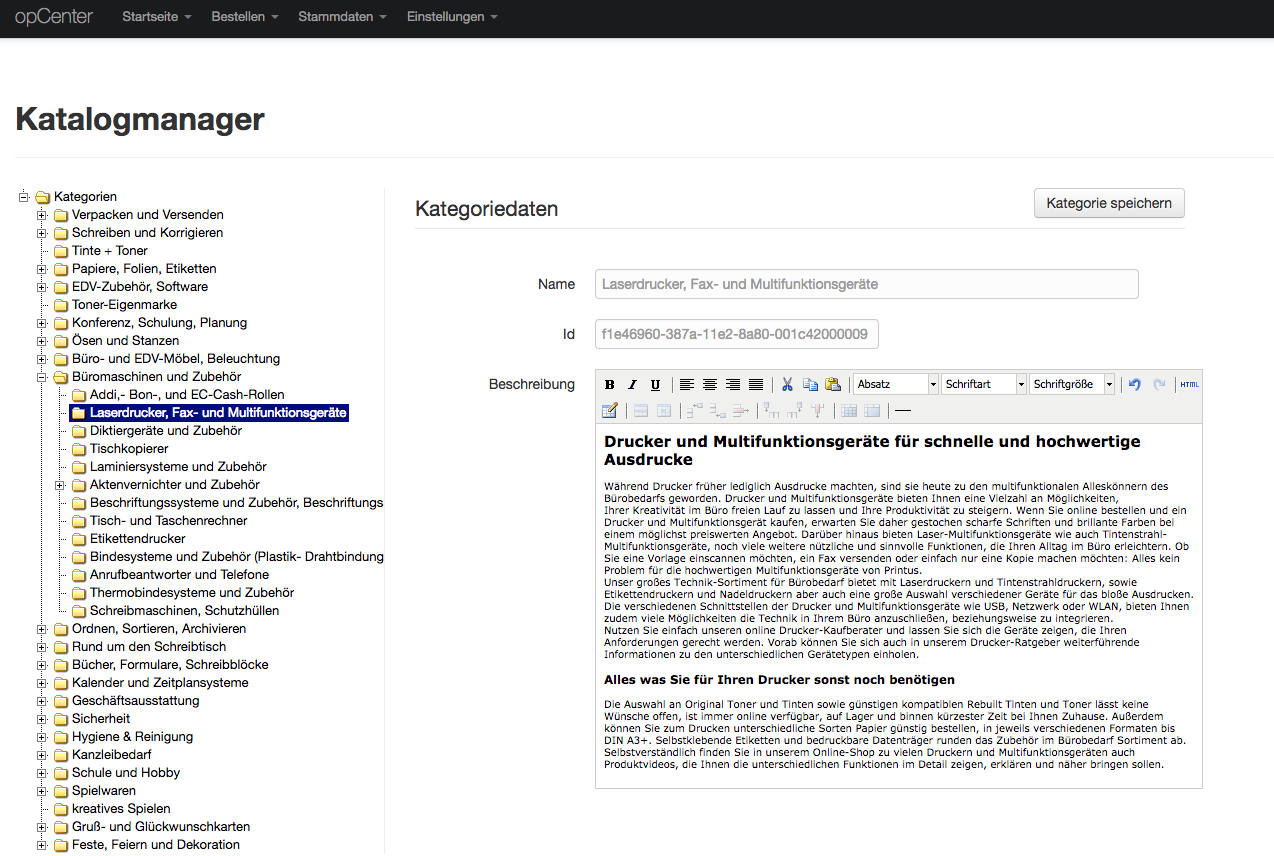Cut selected text with the scissors icon
Screen dimensions: 1274x856
coord(787,385)
